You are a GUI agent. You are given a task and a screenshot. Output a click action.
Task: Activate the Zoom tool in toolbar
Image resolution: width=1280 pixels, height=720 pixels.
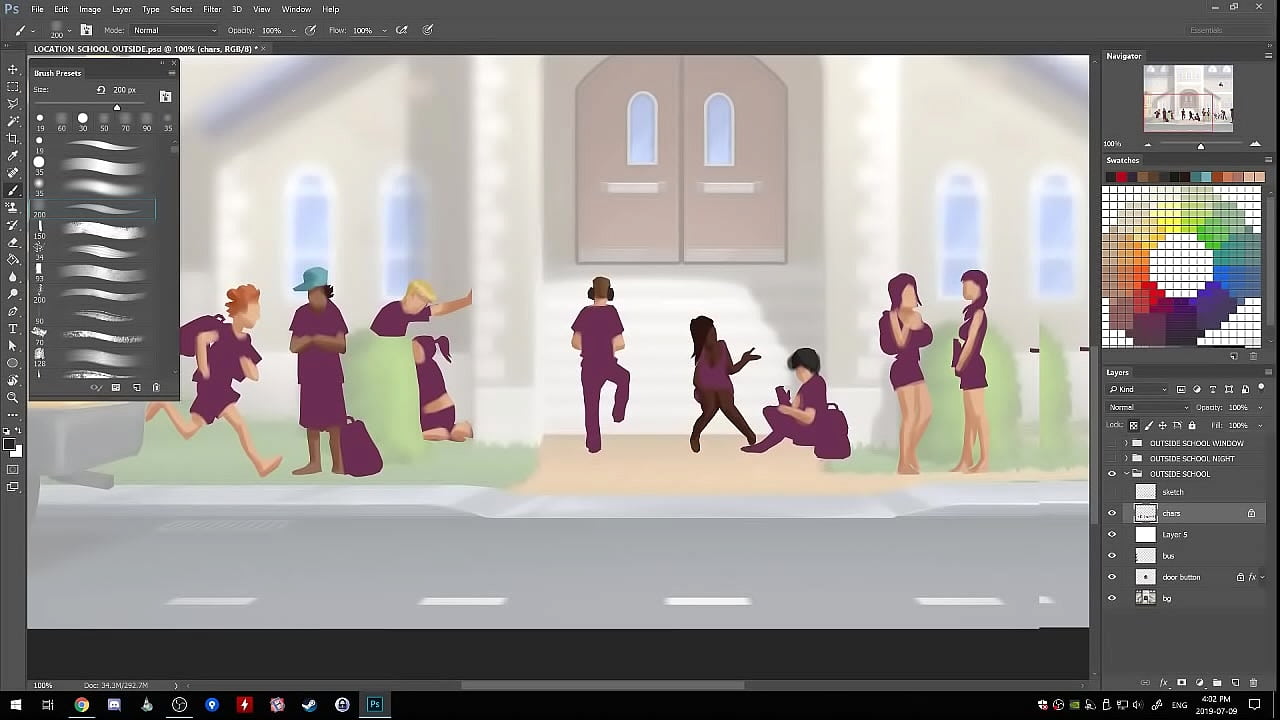coord(13,397)
